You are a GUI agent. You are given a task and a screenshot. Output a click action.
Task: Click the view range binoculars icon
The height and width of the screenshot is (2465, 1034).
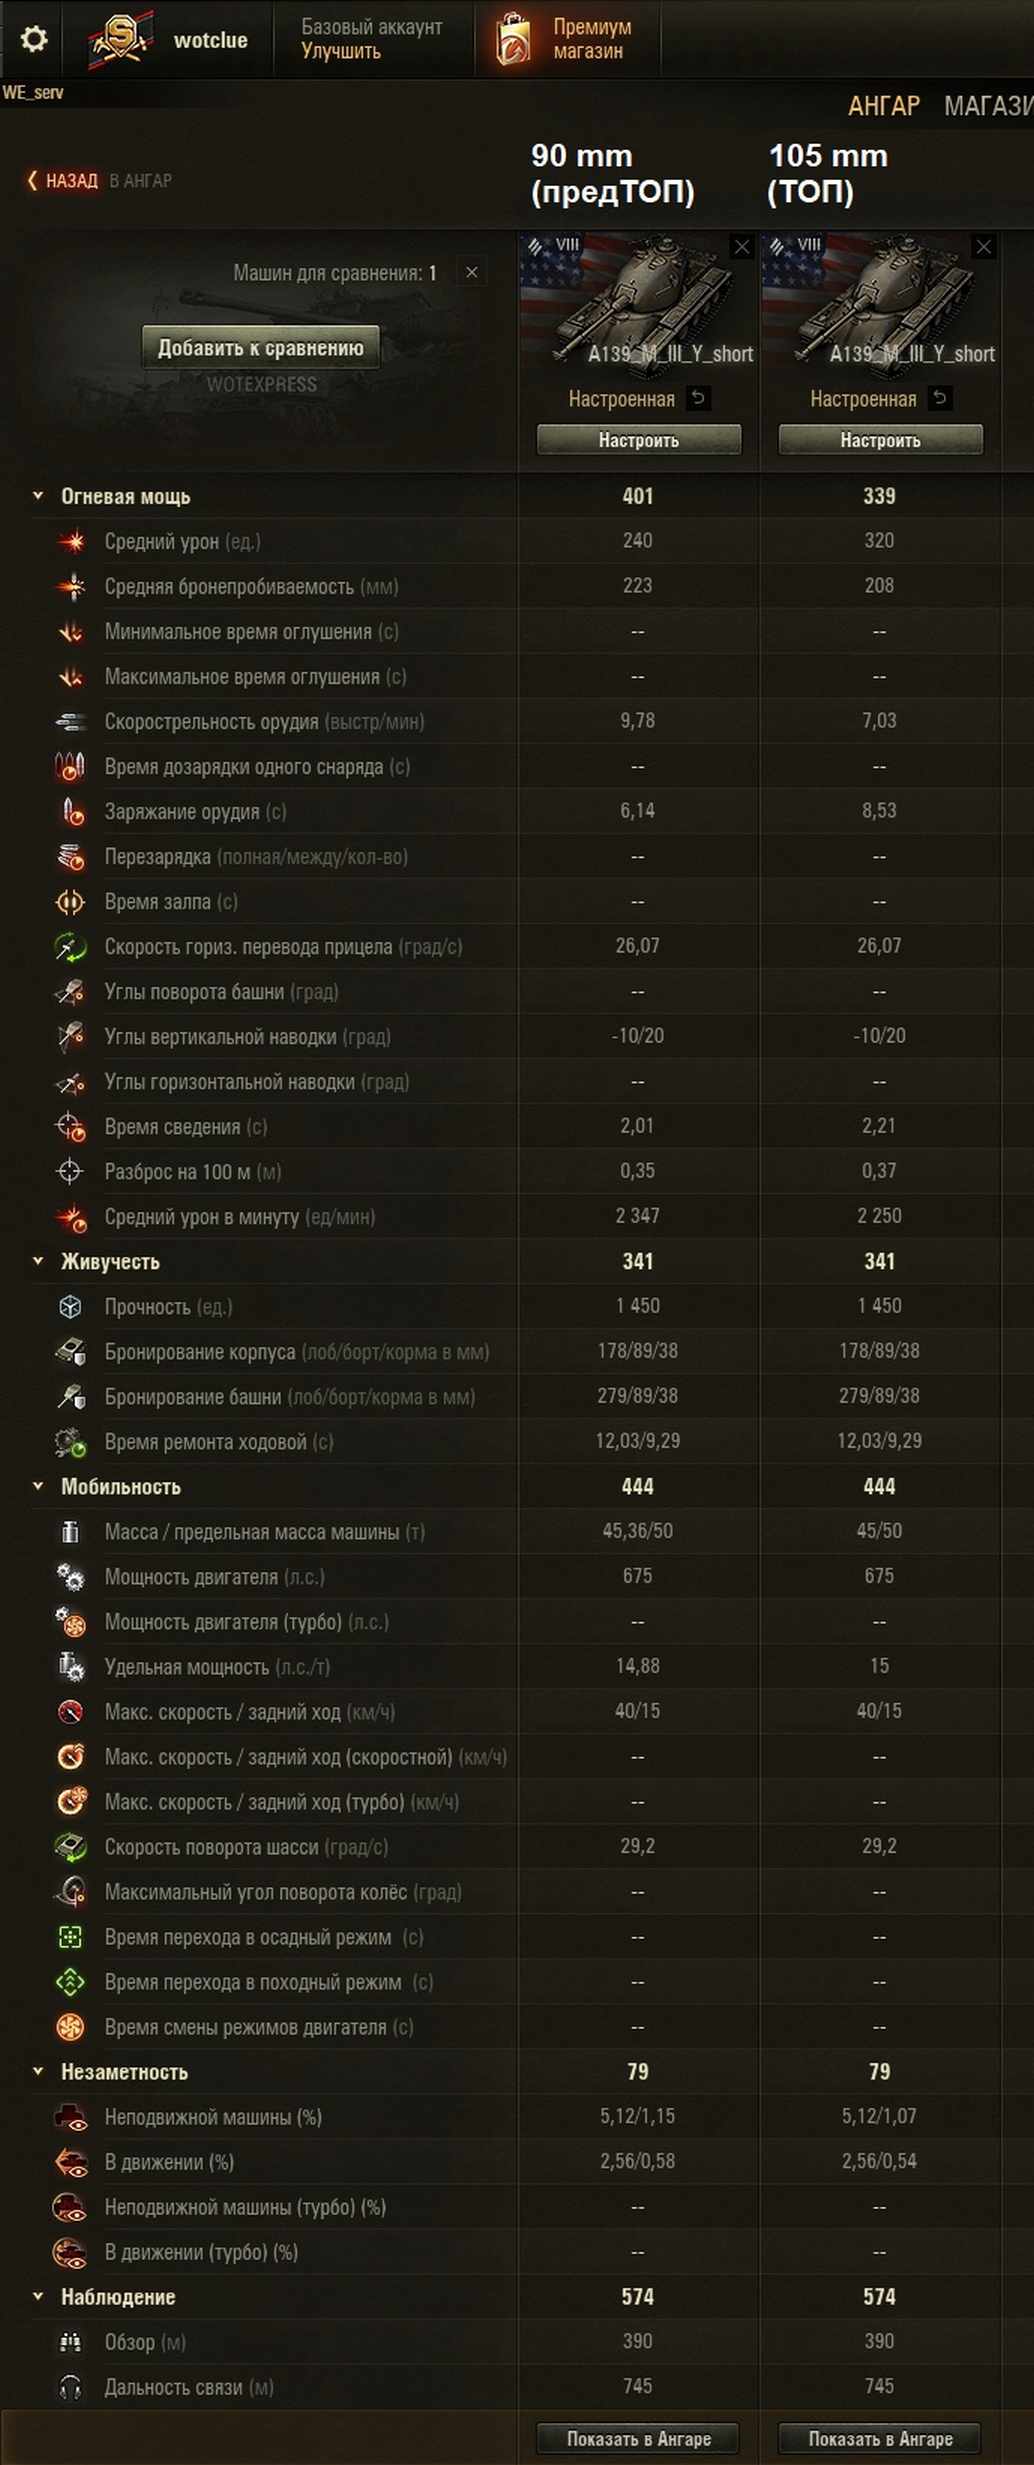click(x=71, y=2342)
